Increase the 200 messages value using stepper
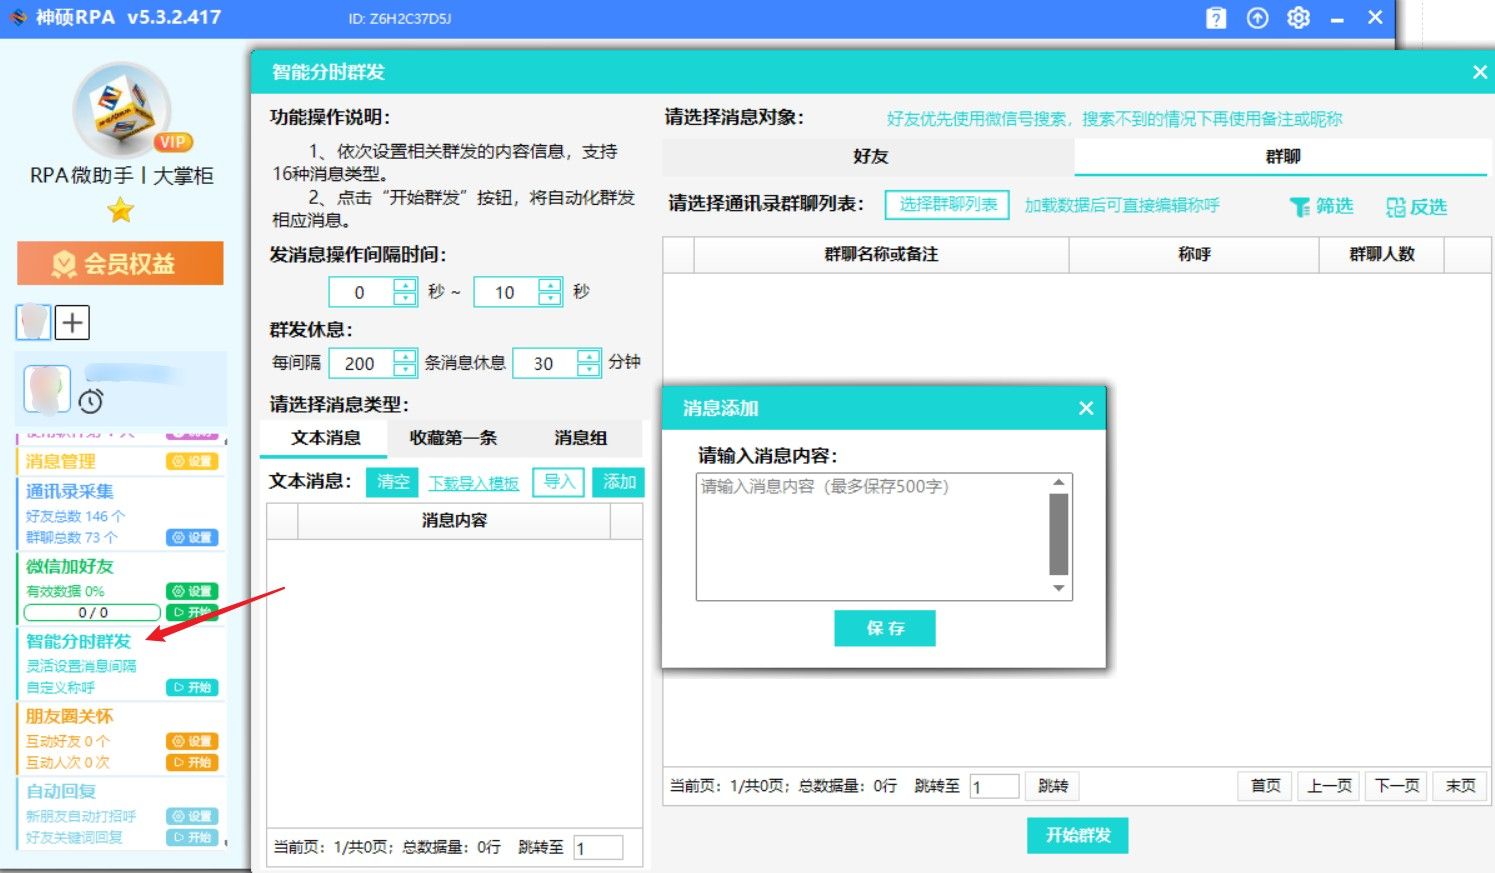Viewport: 1495px width, 873px height. tap(404, 357)
